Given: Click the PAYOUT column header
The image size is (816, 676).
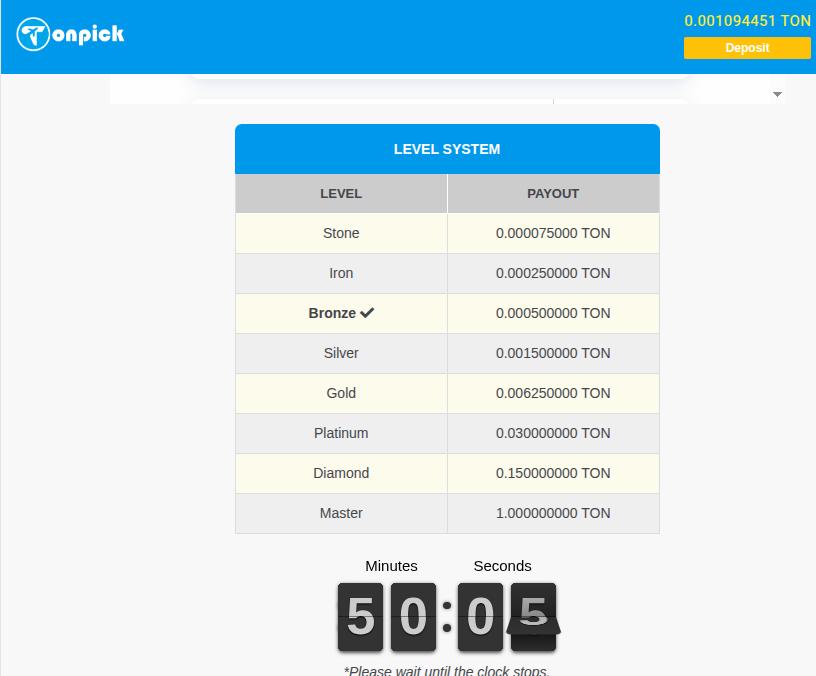Looking at the screenshot, I should (553, 194).
